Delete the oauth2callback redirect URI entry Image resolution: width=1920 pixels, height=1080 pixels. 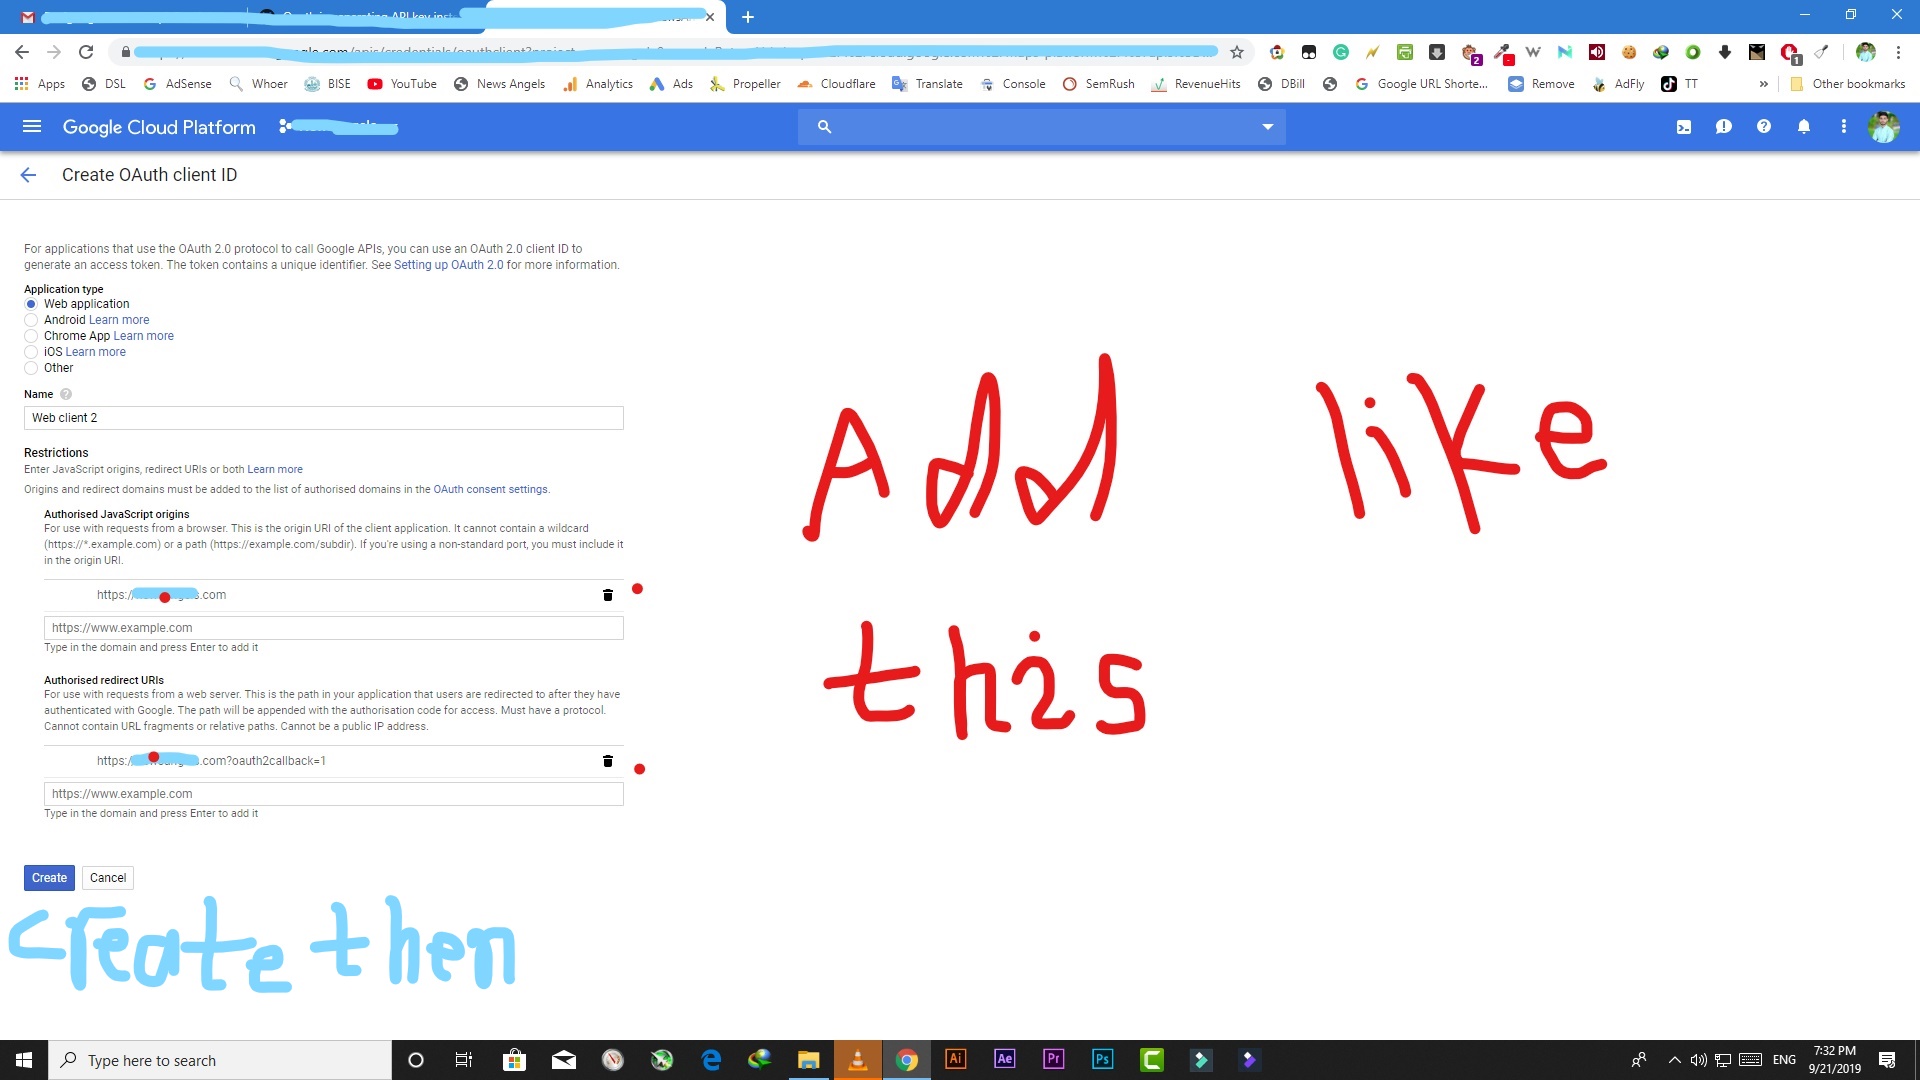pyautogui.click(x=607, y=761)
